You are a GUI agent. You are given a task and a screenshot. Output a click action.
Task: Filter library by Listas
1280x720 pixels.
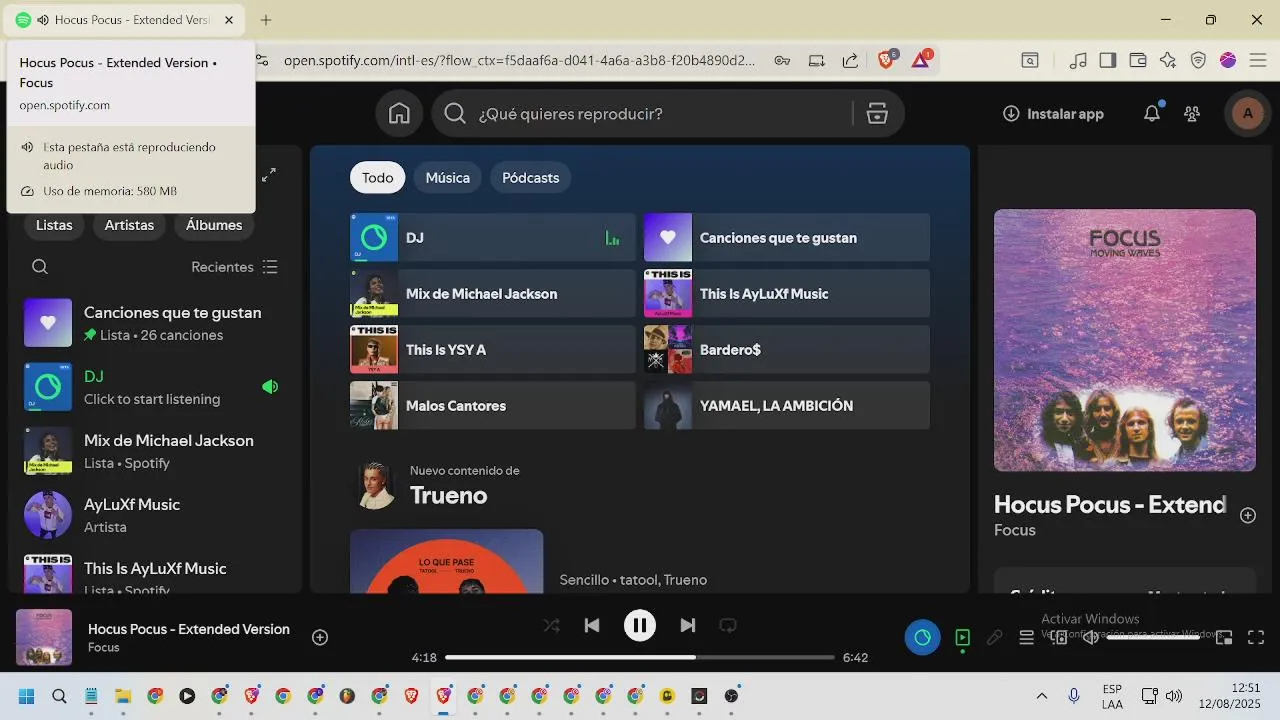(54, 225)
